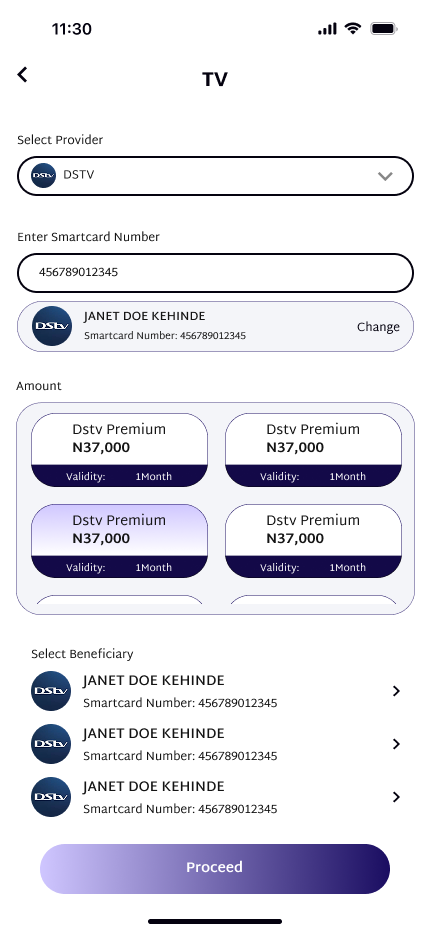Viewport: 430px width, 932px height.
Task: Select the highlighted Dstv Premium N37,000 plan
Action: (x=120, y=541)
